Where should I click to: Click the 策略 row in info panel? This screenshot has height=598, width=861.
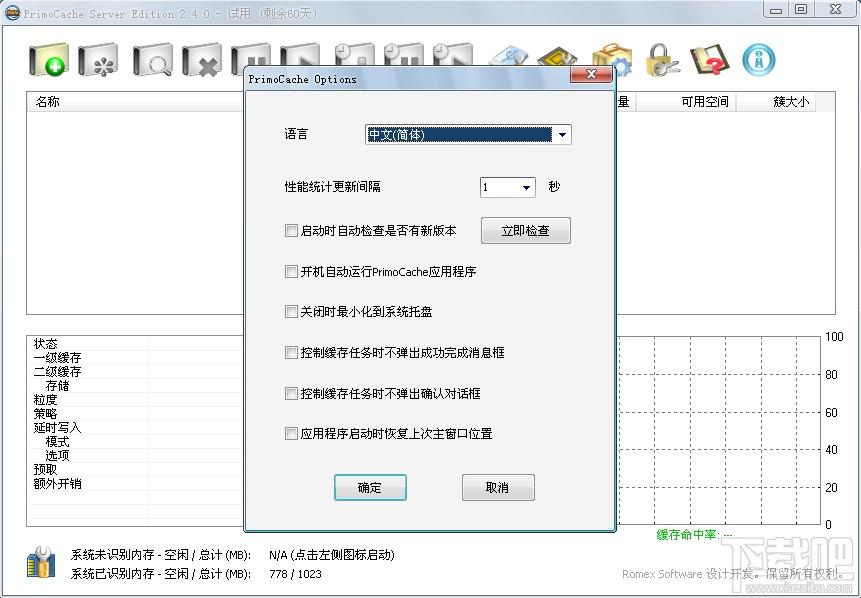pyautogui.click(x=135, y=413)
